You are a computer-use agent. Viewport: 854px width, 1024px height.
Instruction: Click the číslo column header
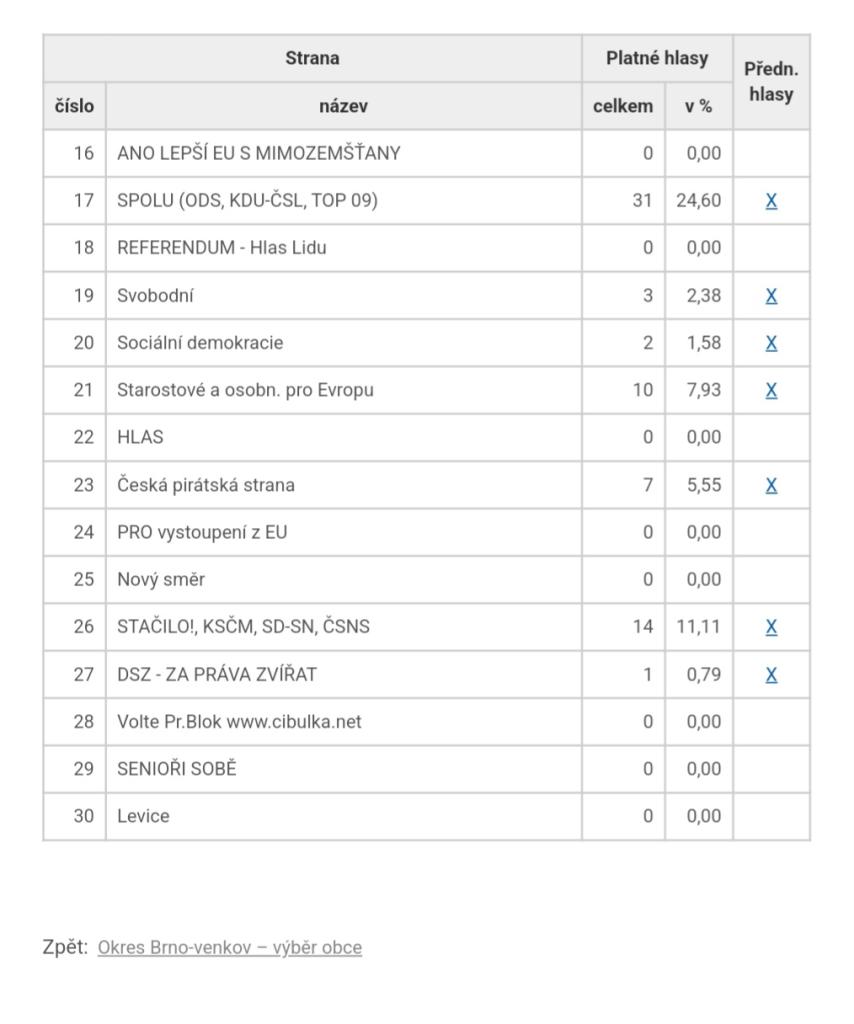tap(74, 106)
